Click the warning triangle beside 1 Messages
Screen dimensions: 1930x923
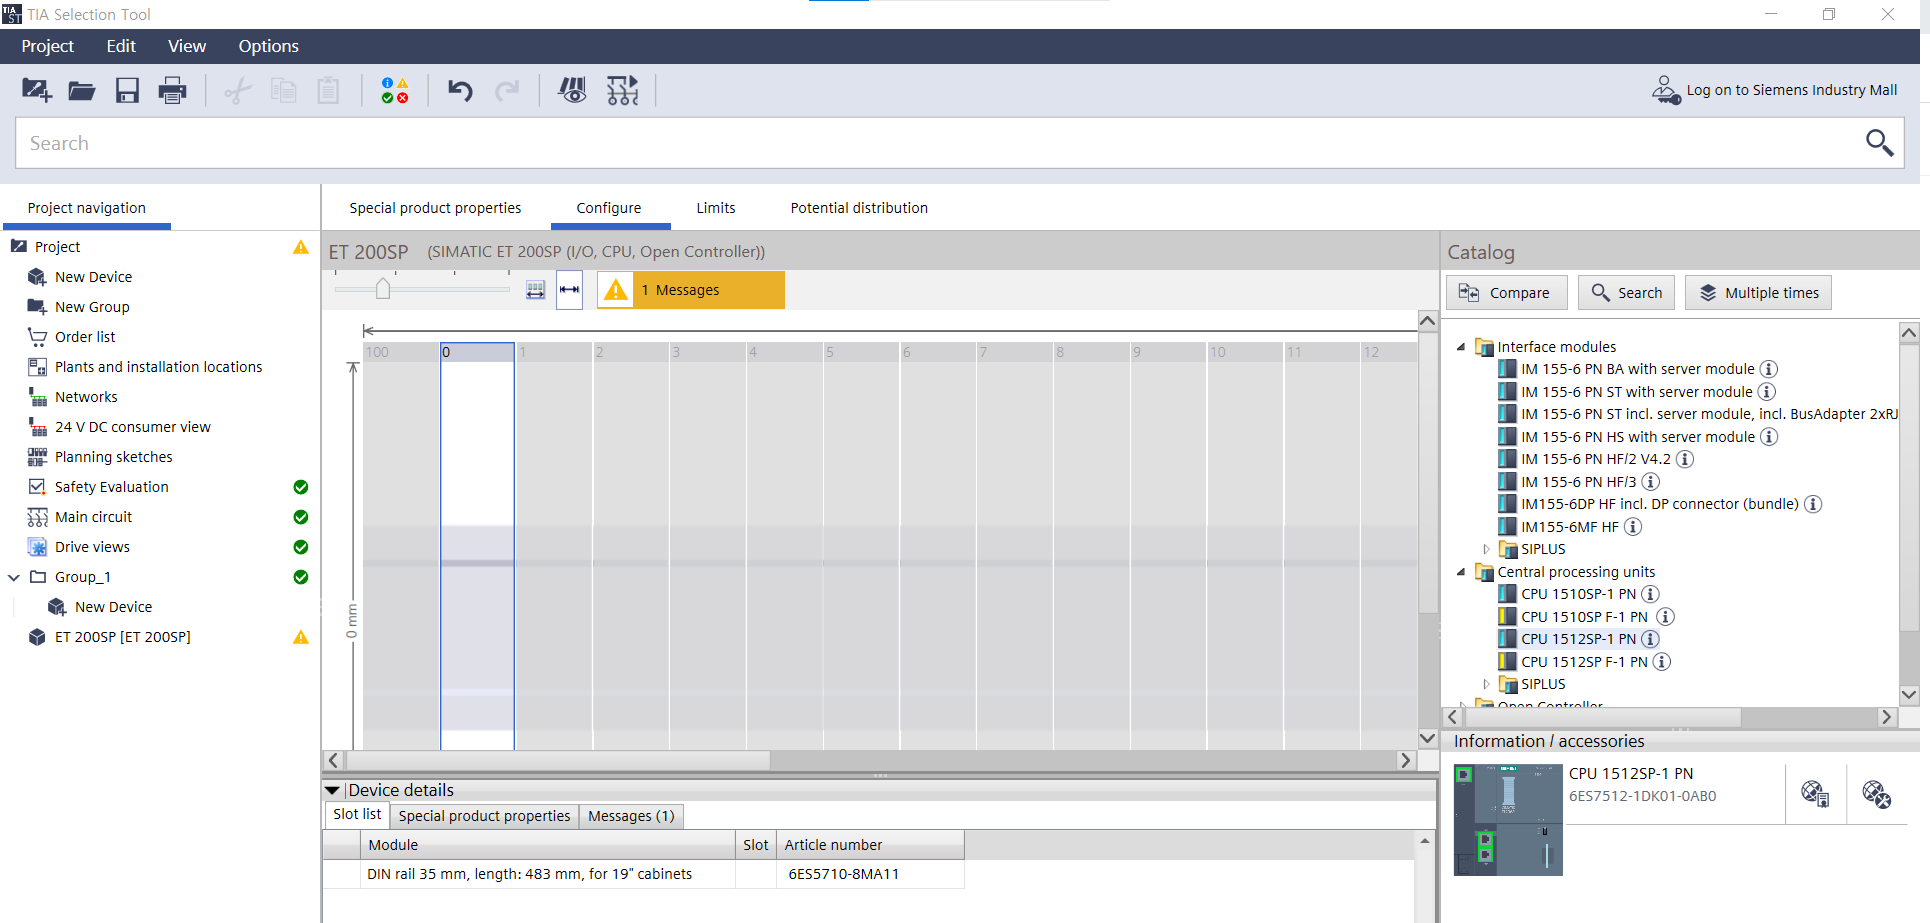[616, 290]
